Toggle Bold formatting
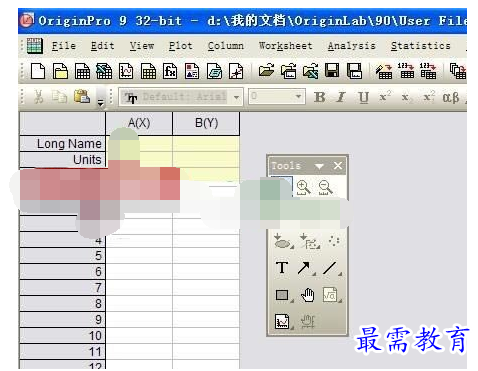The image size is (478, 371). point(319,97)
